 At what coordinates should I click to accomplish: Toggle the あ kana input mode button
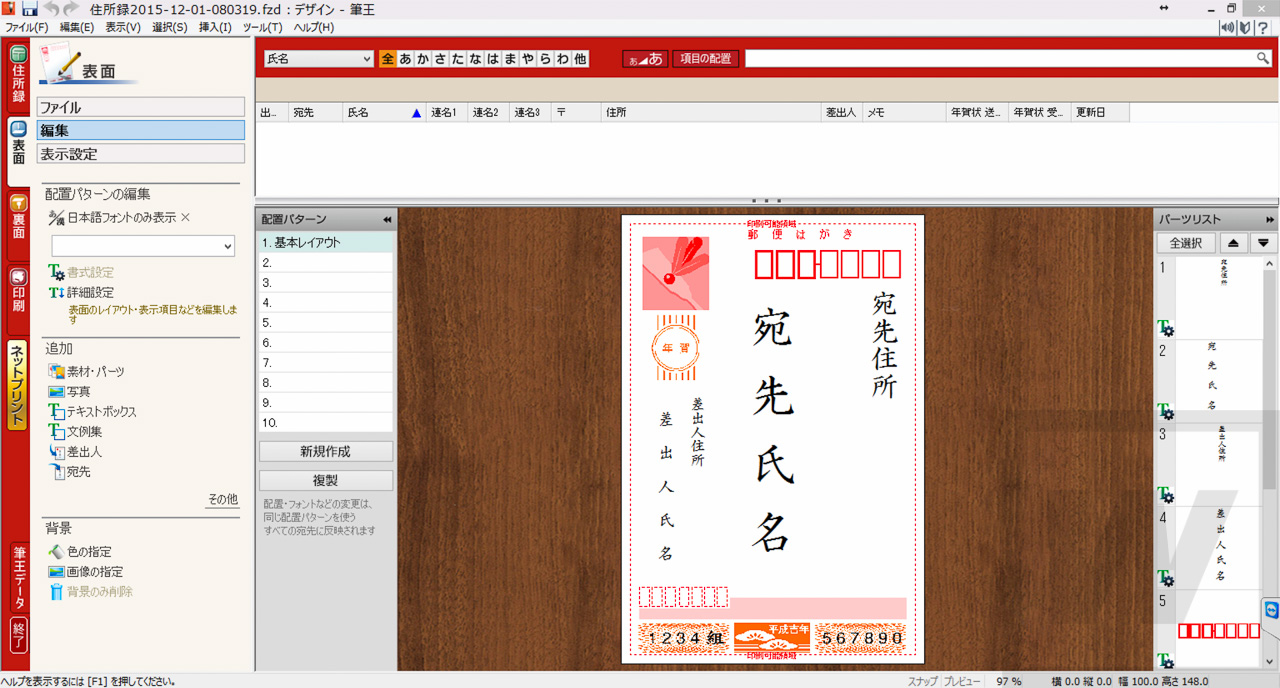tap(645, 59)
